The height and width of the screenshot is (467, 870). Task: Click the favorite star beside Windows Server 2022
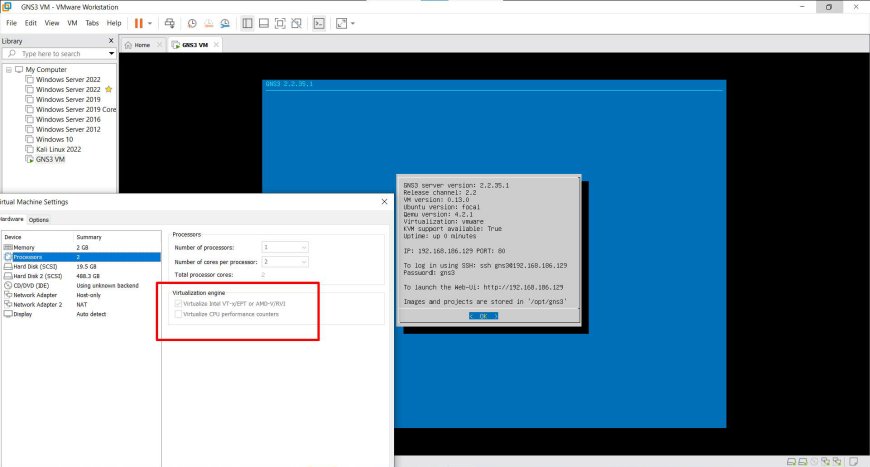(109, 89)
